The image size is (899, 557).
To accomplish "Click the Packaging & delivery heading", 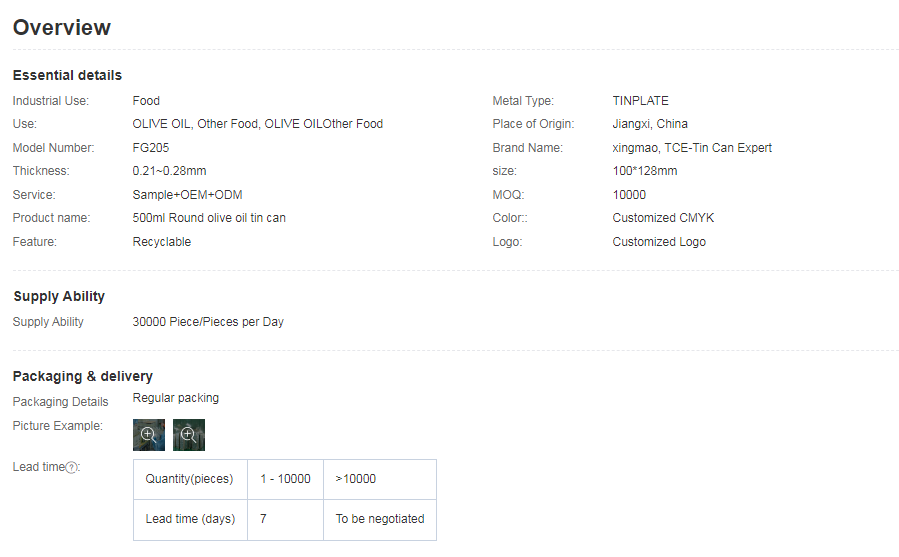I will (83, 376).
